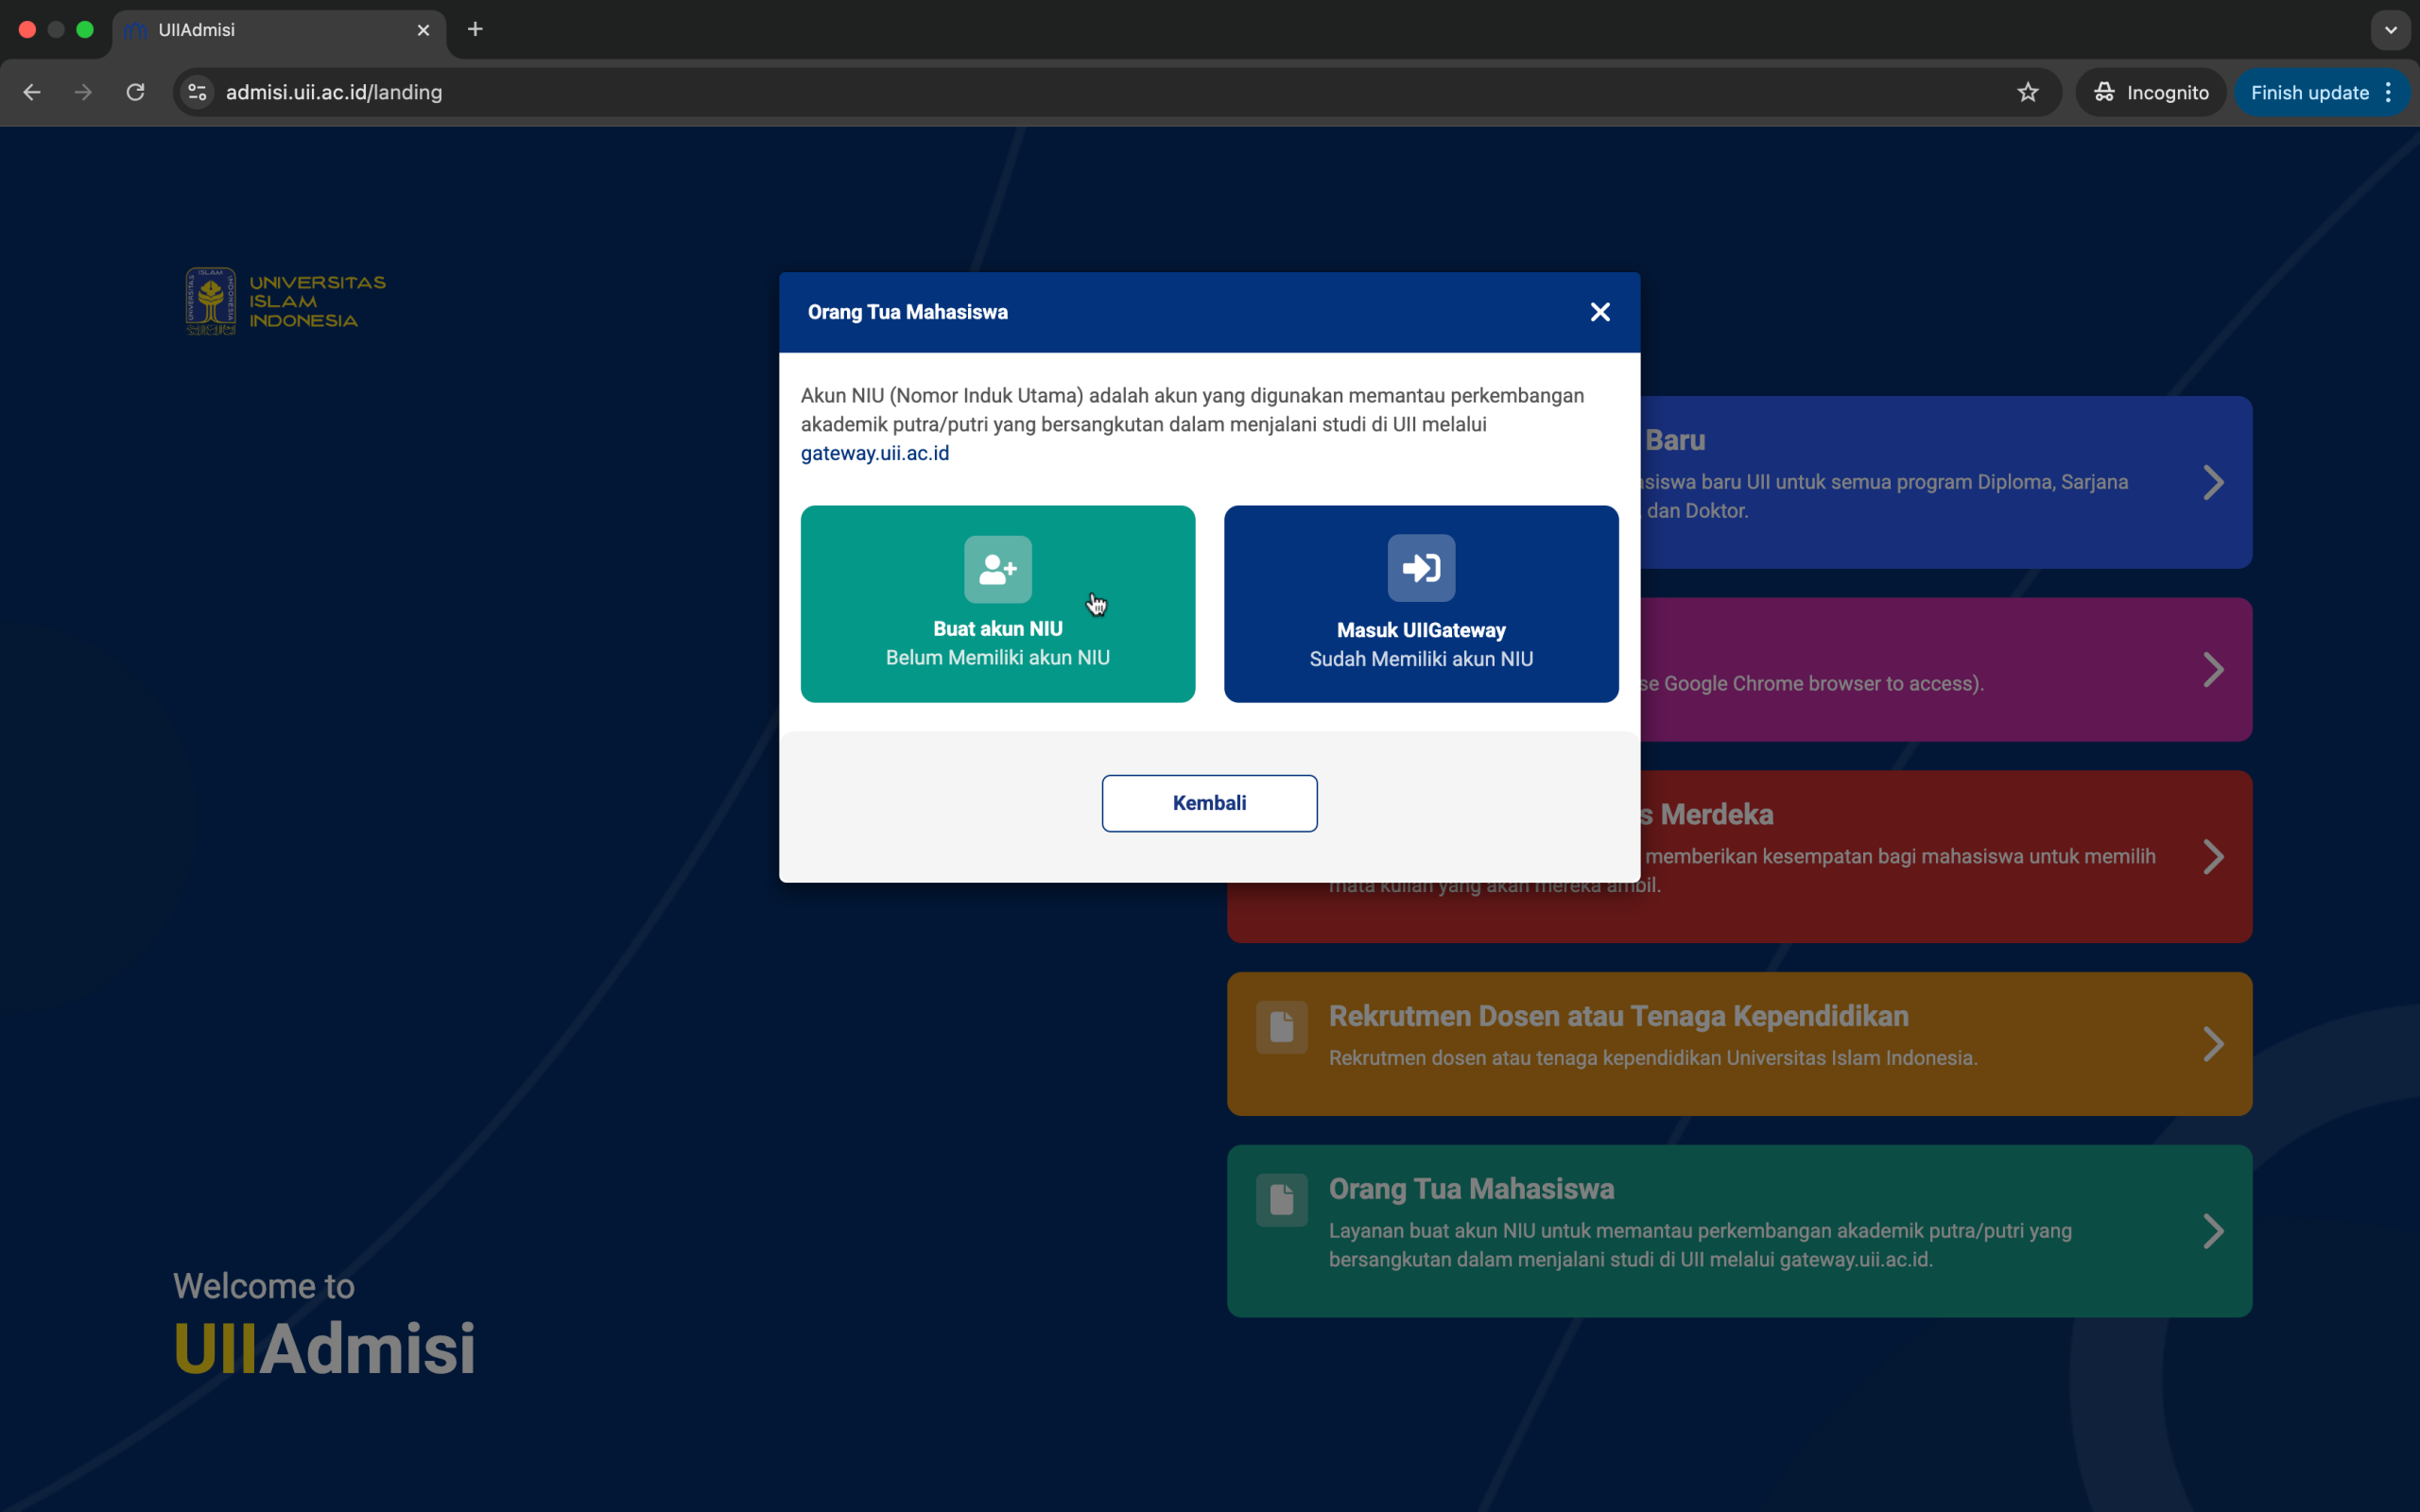Image resolution: width=2420 pixels, height=1512 pixels.
Task: Reload the page
Action: tap(135, 92)
